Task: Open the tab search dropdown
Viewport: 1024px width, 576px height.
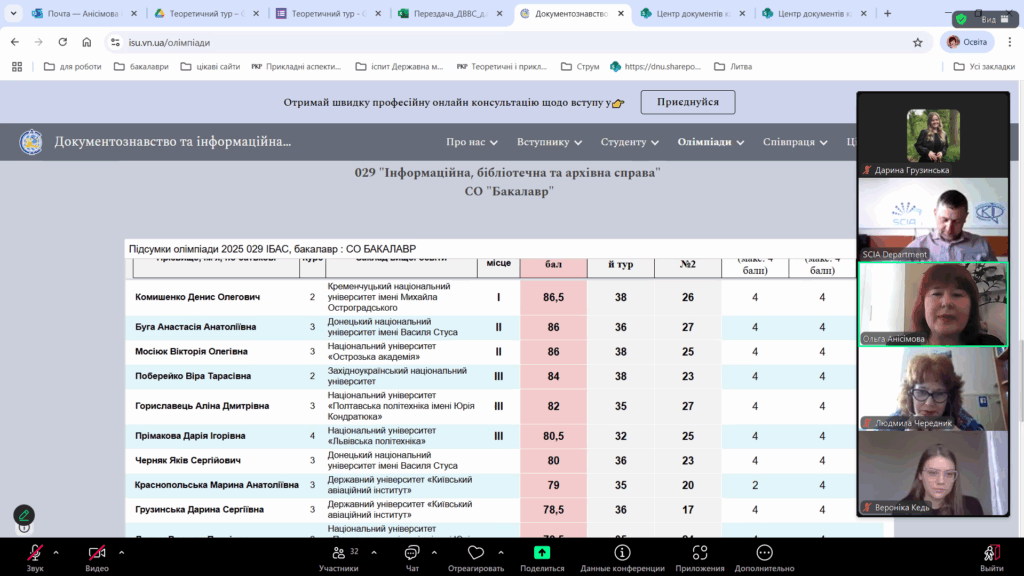Action: (13, 13)
